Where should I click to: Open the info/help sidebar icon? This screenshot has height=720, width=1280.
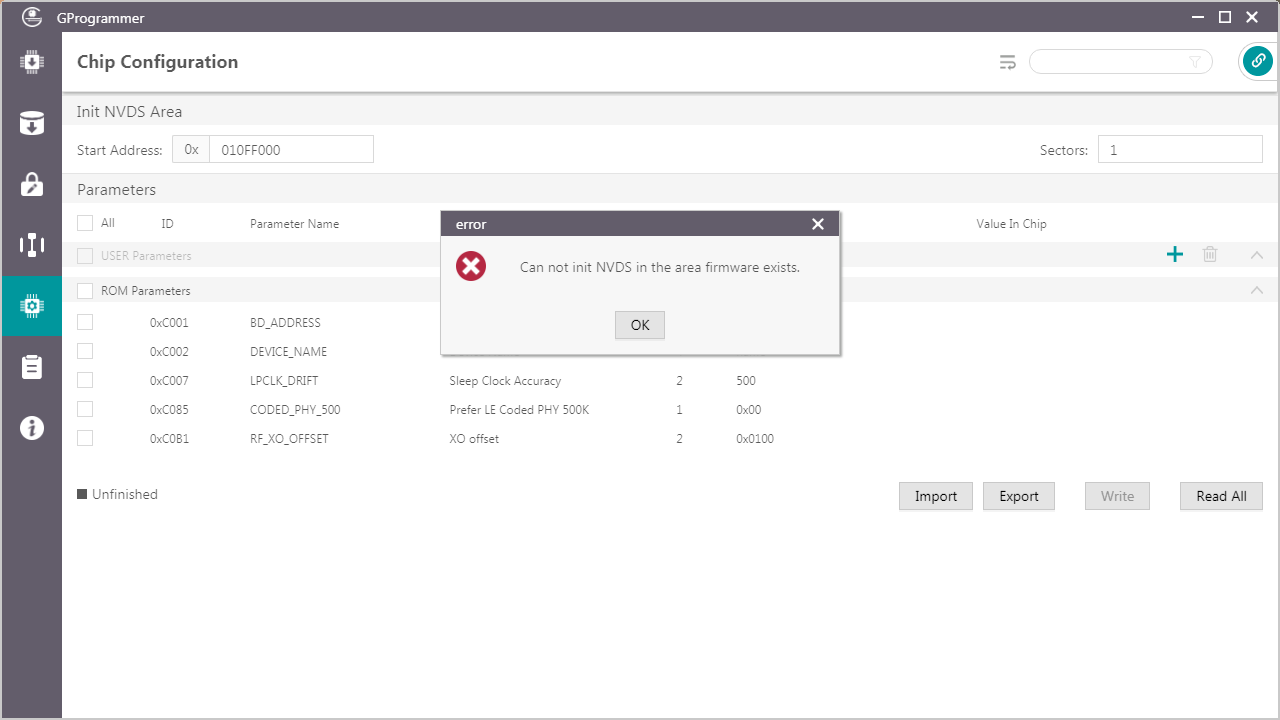coord(31,428)
